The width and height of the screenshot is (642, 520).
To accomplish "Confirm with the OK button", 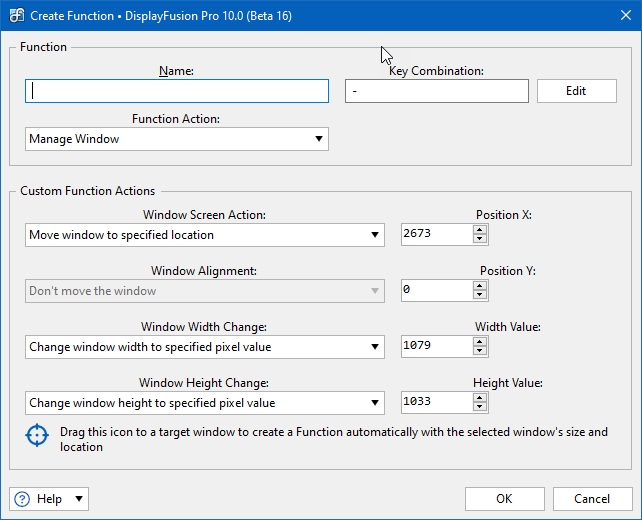I will pyautogui.click(x=504, y=499).
